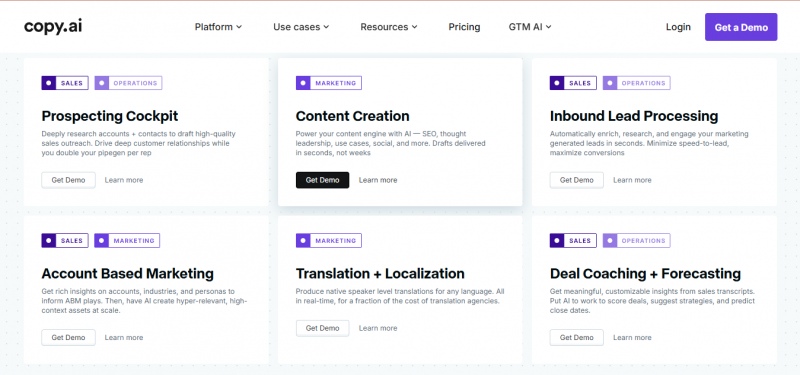
Task: Go to the Pricing page
Action: (x=464, y=27)
